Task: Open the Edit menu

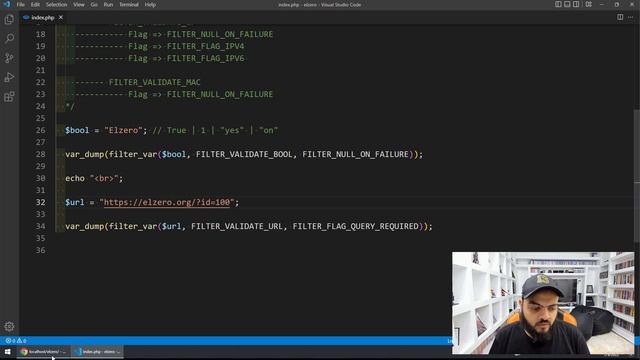Action: tap(35, 4)
